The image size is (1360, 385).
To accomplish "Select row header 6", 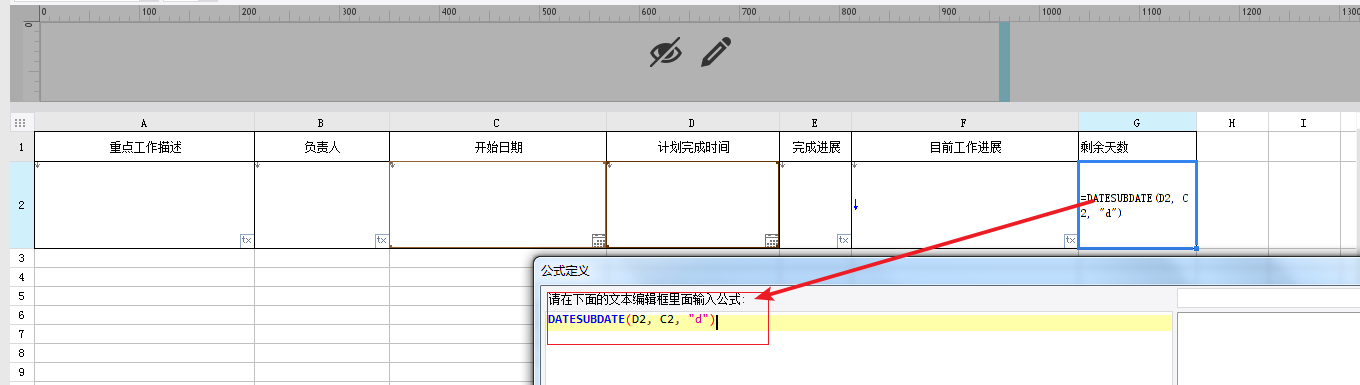I will pos(22,315).
